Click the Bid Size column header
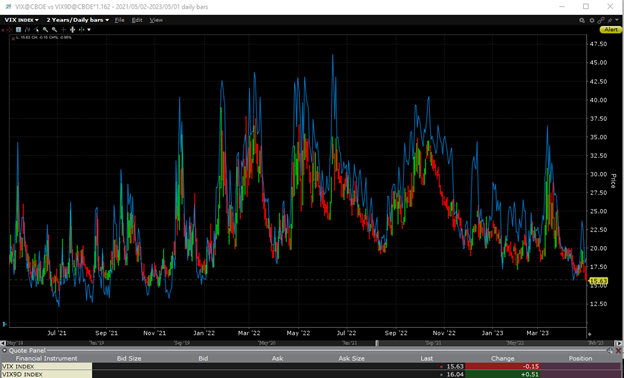This screenshot has width=624, height=378. (x=129, y=359)
